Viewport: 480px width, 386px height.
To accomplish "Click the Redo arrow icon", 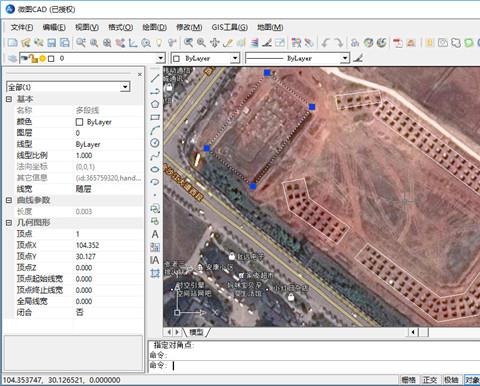I will click(339, 43).
